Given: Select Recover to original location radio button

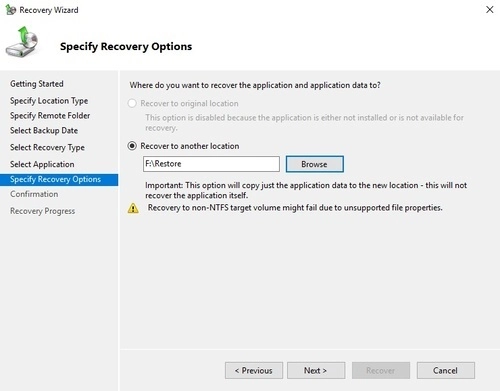Looking at the screenshot, I should click(x=132, y=103).
